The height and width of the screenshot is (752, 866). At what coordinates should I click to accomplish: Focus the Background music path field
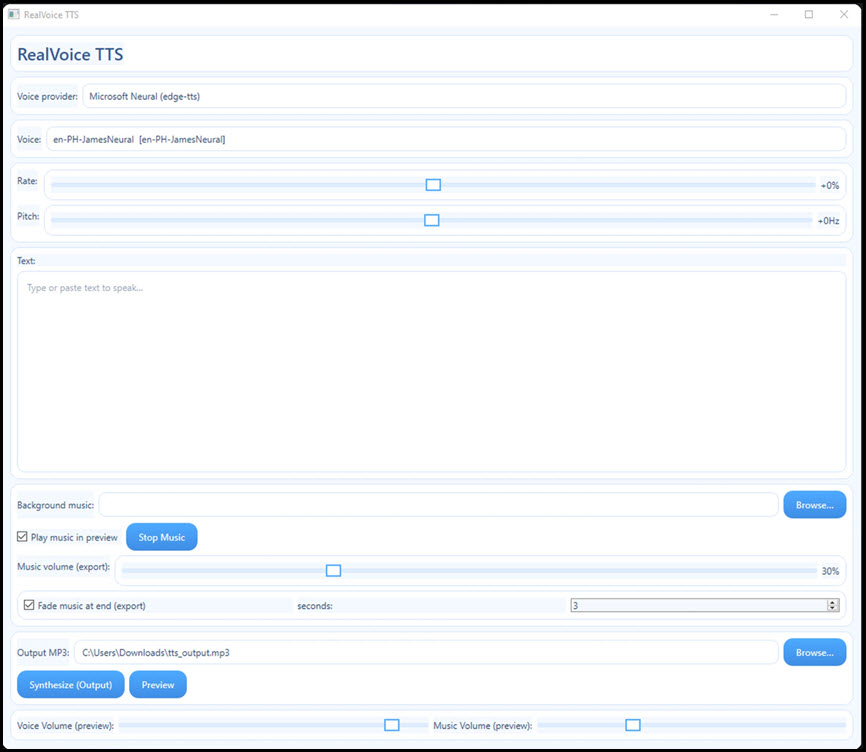click(439, 505)
